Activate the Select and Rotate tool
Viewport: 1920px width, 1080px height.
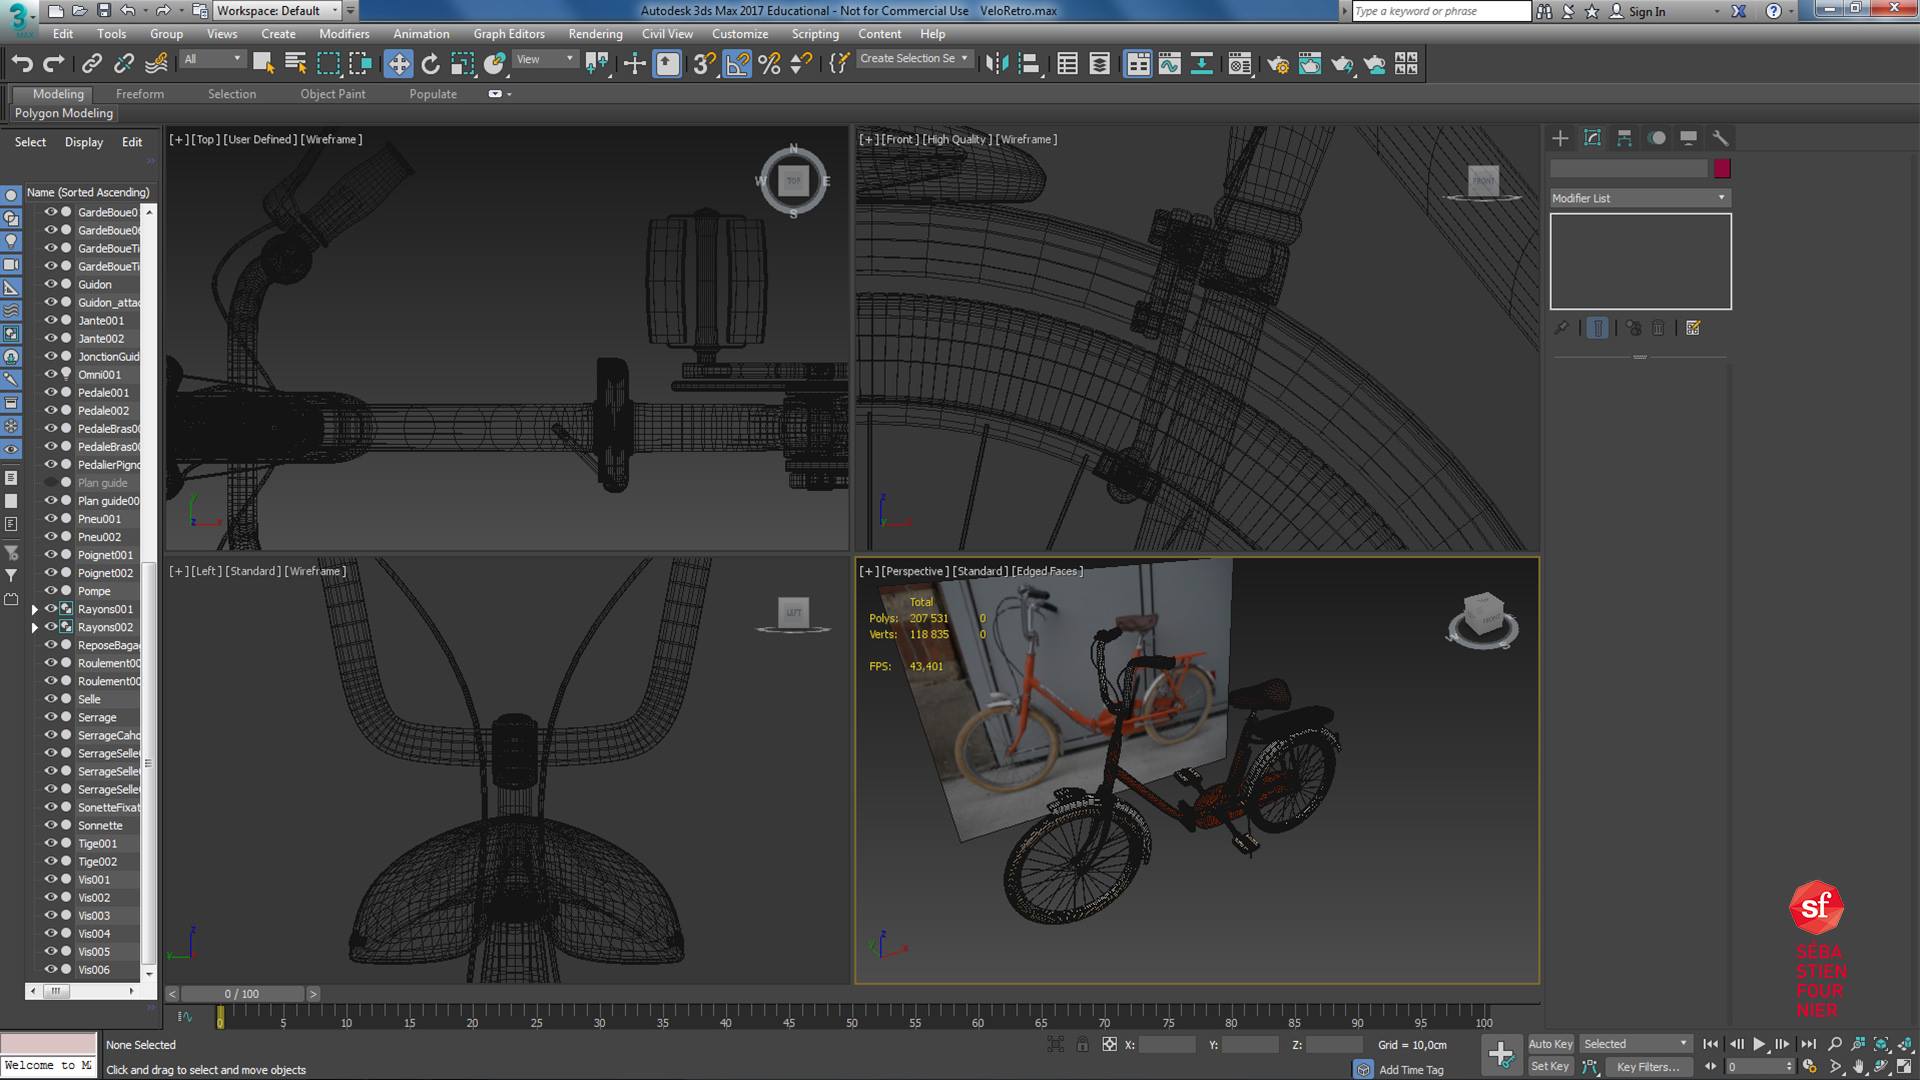pos(430,64)
